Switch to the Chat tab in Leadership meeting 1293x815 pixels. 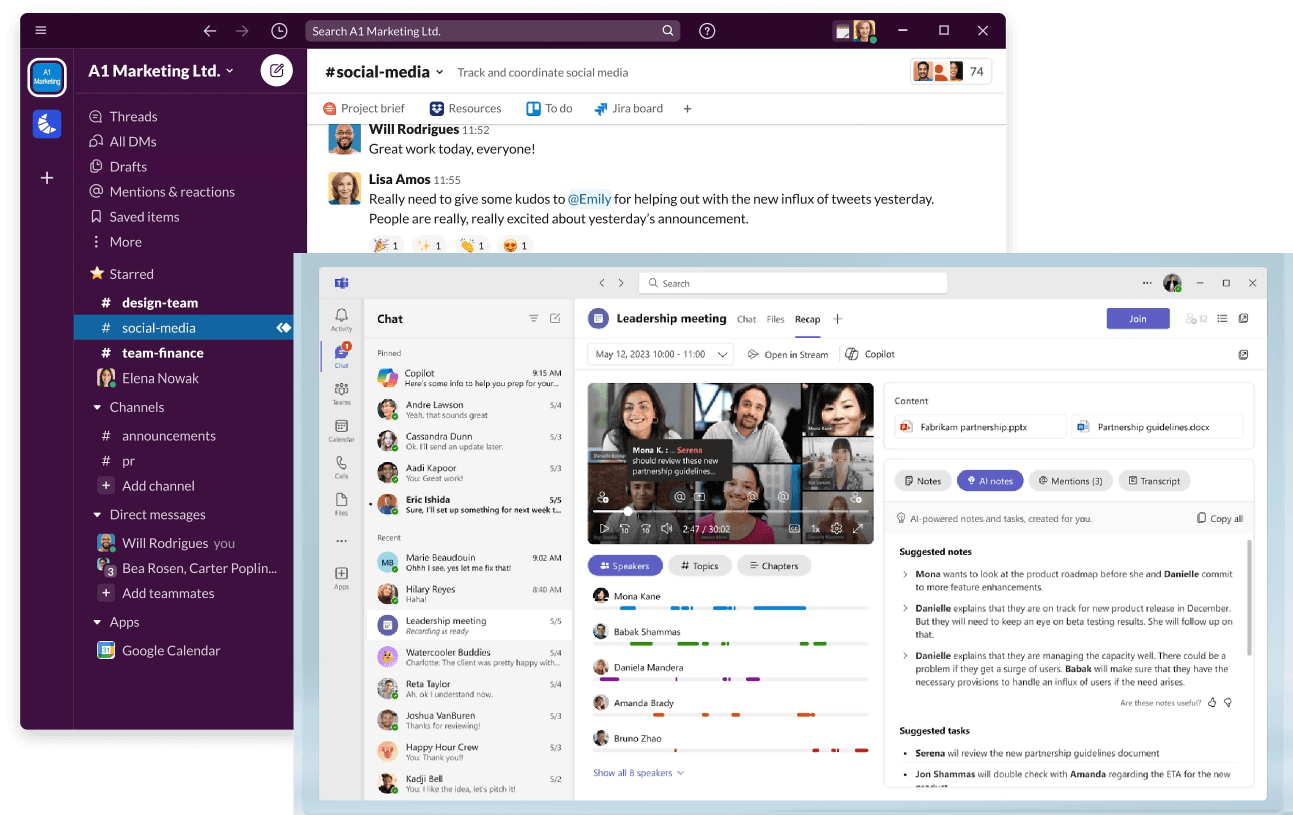coord(747,319)
